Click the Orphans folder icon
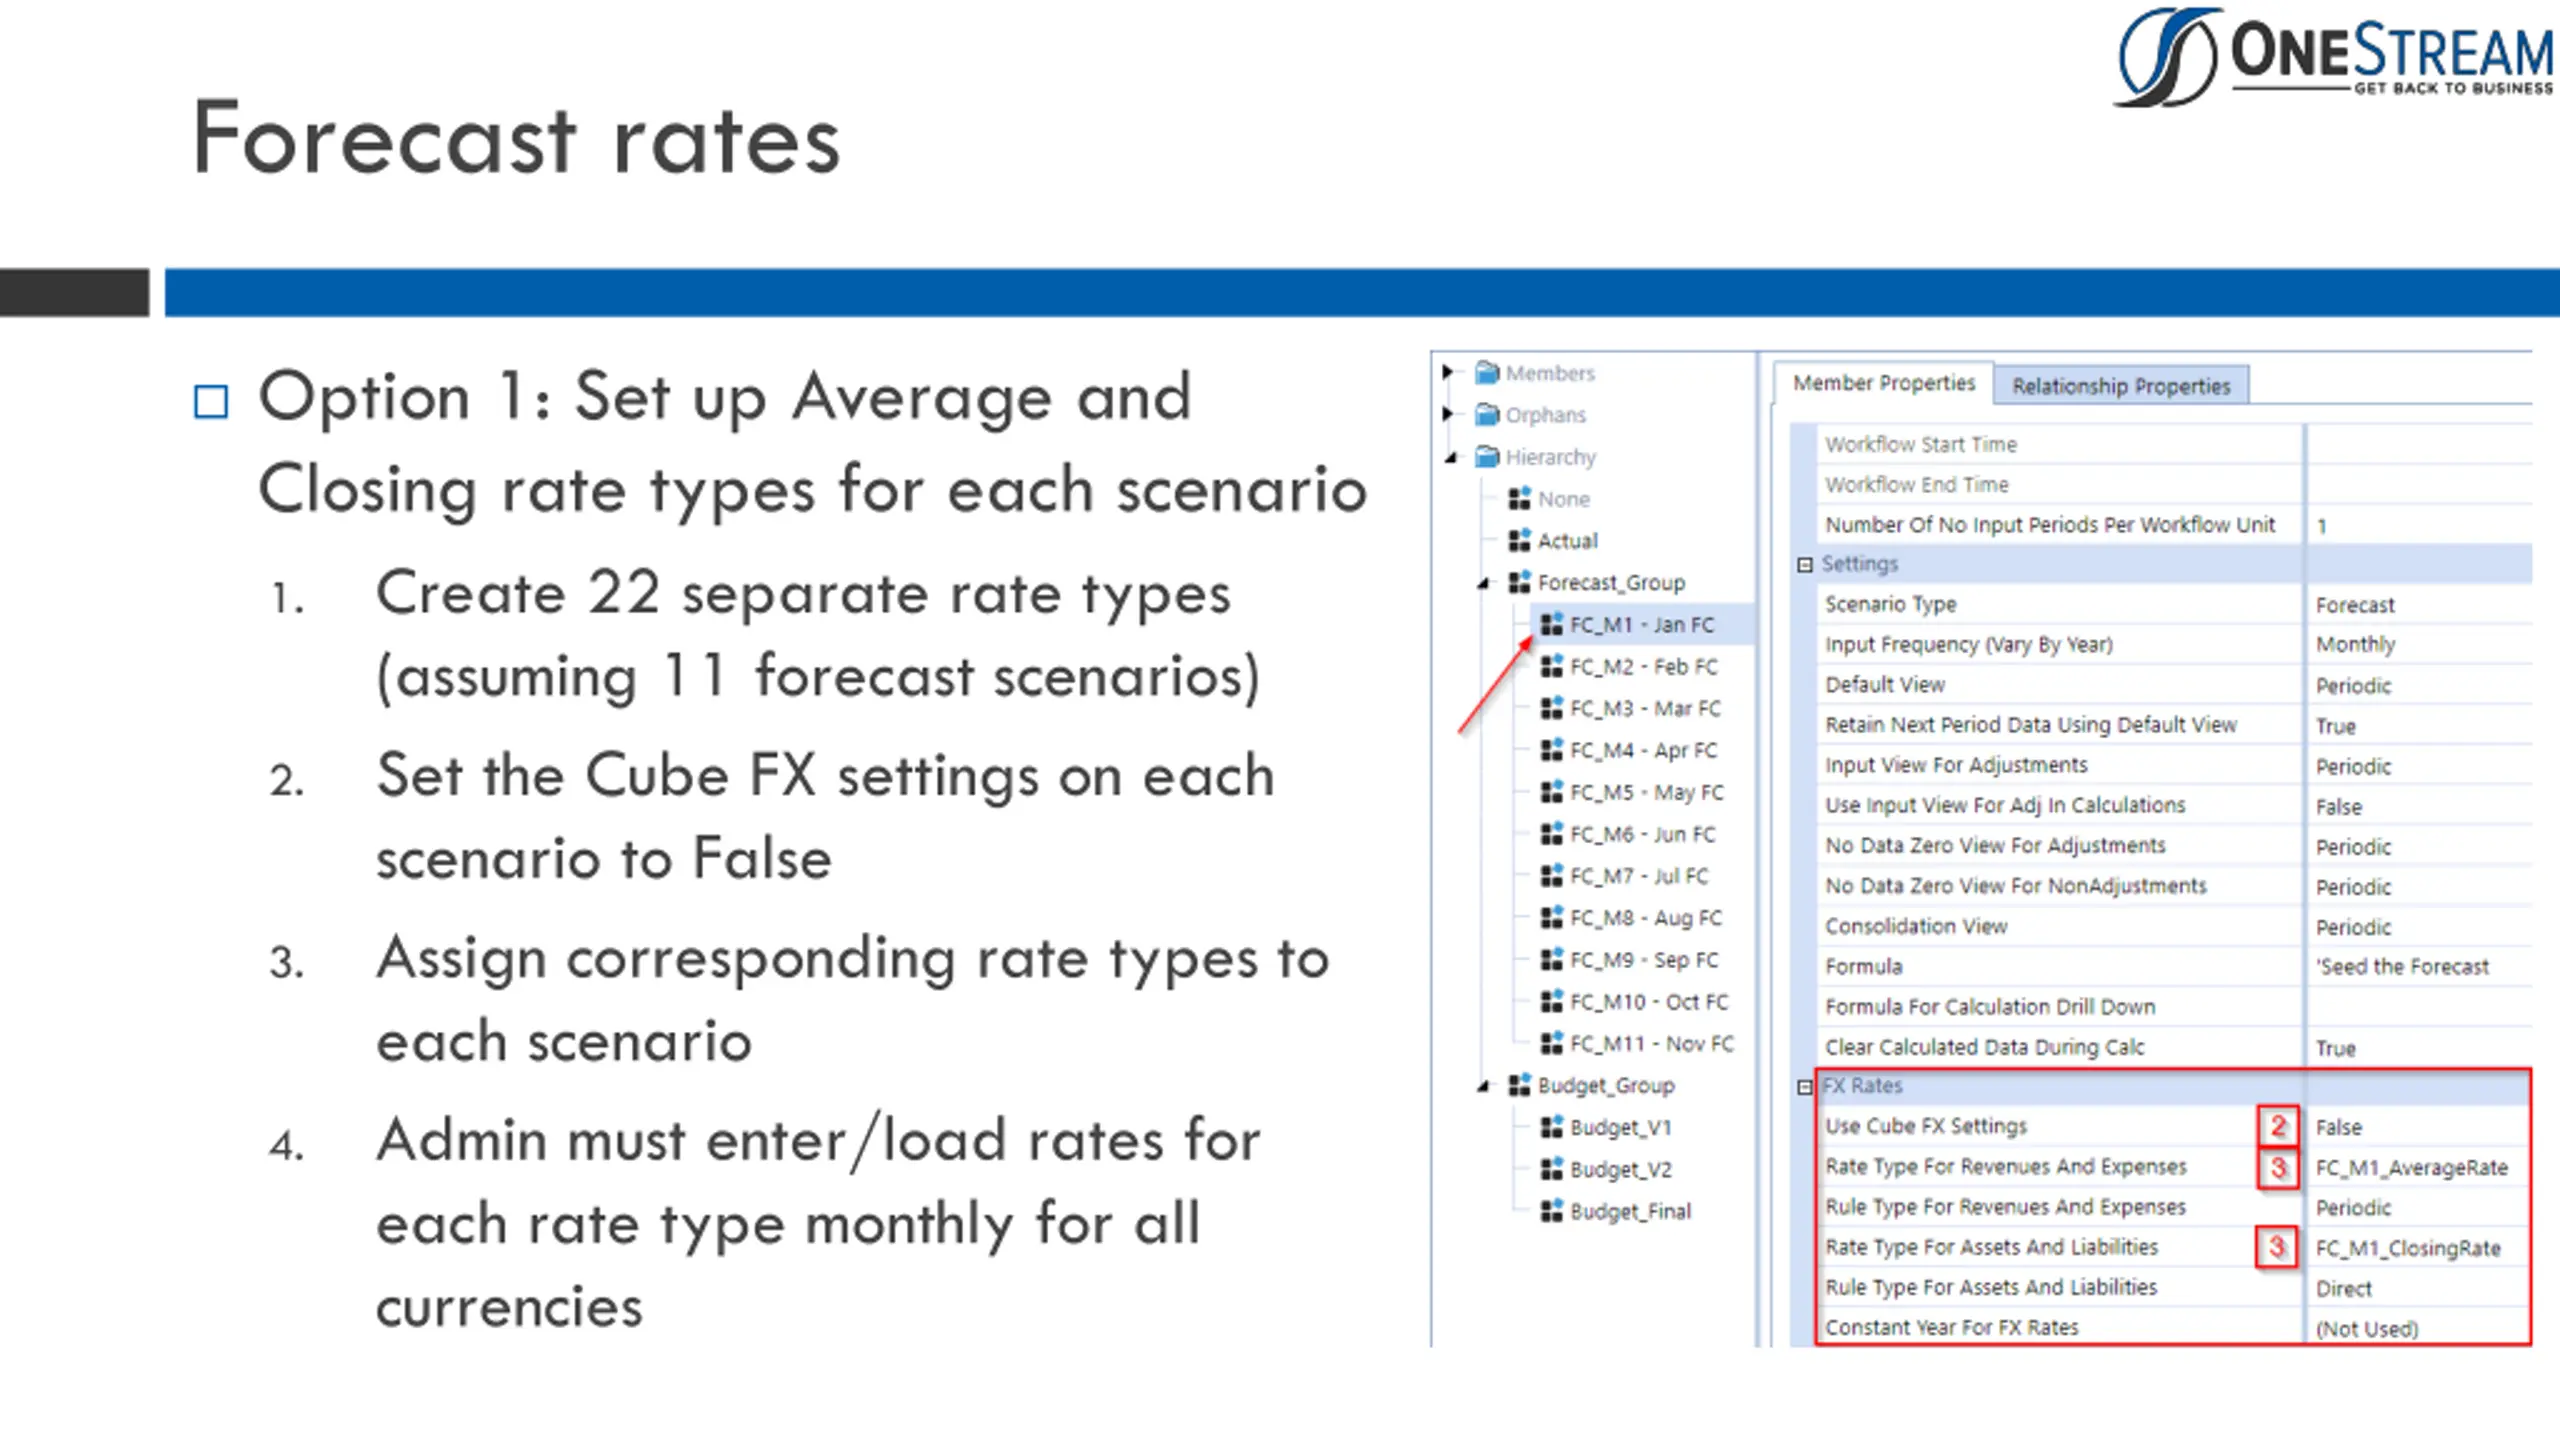 point(1488,415)
